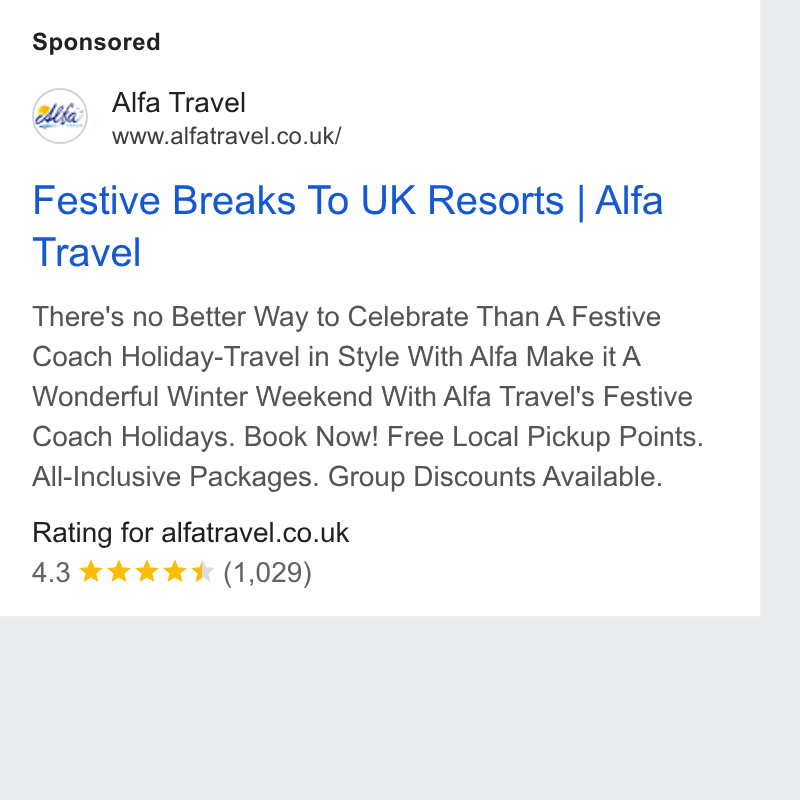800x800 pixels.
Task: Click the Sponsored label
Action: coord(96,42)
